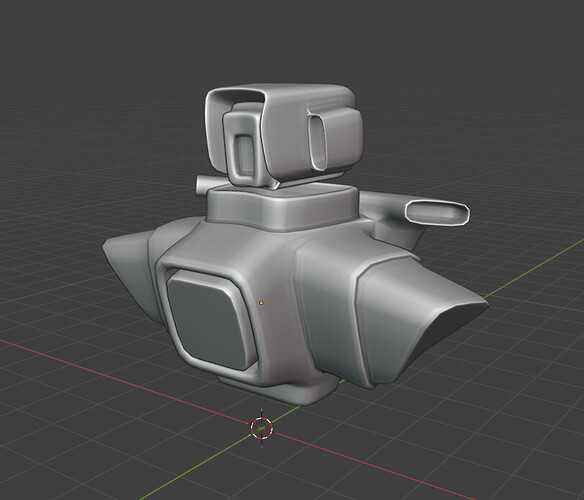Select the inner face block of turret
The image size is (584, 500).
point(244,147)
